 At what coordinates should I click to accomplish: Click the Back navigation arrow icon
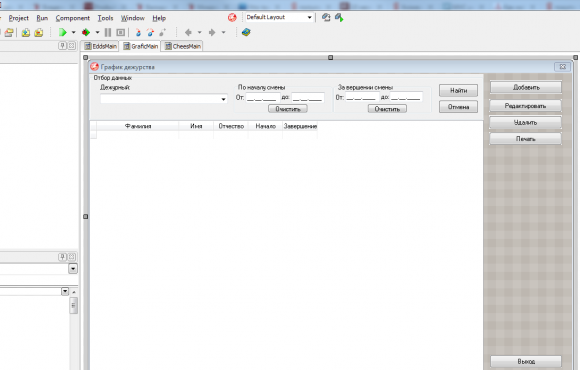(188, 33)
